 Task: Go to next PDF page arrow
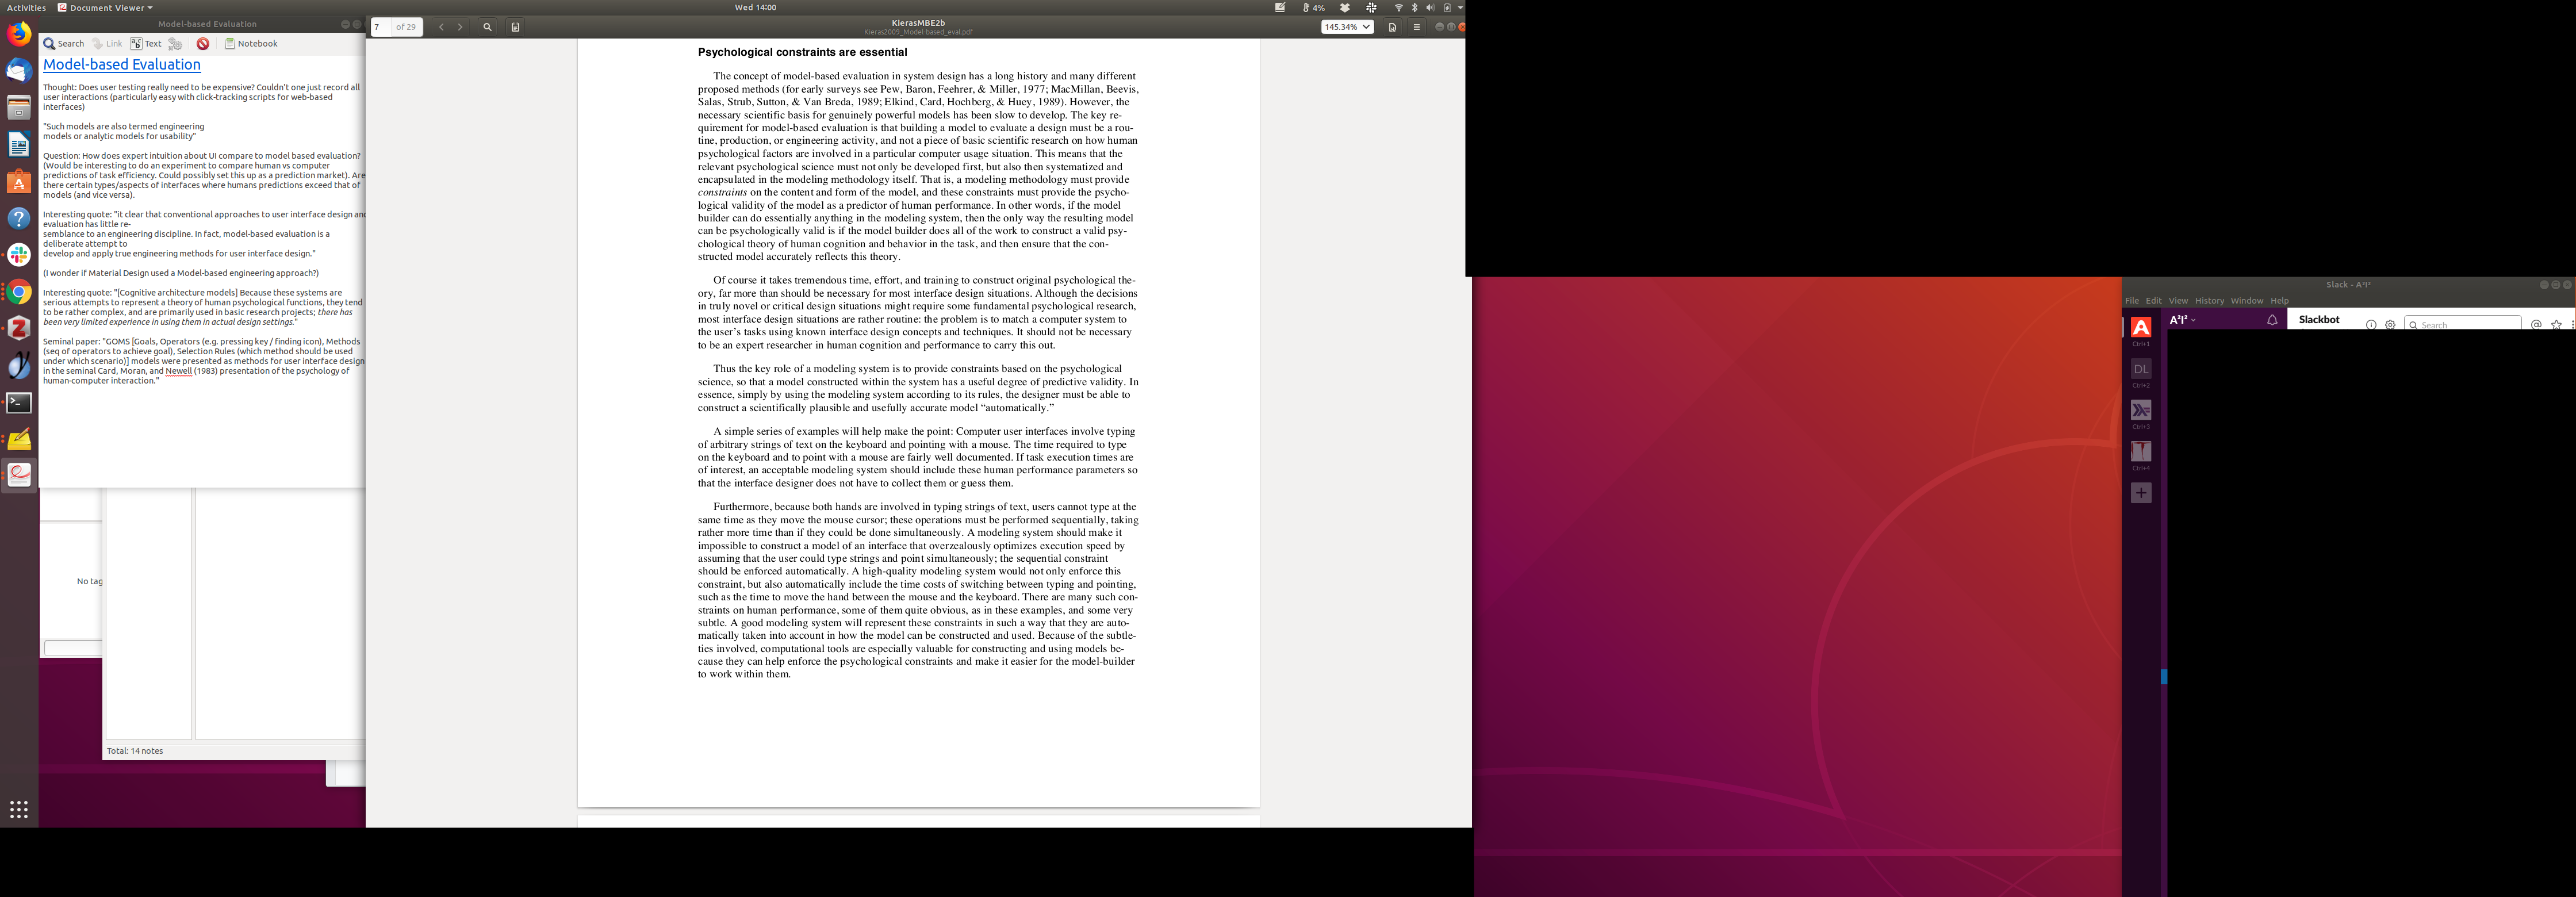[x=460, y=27]
